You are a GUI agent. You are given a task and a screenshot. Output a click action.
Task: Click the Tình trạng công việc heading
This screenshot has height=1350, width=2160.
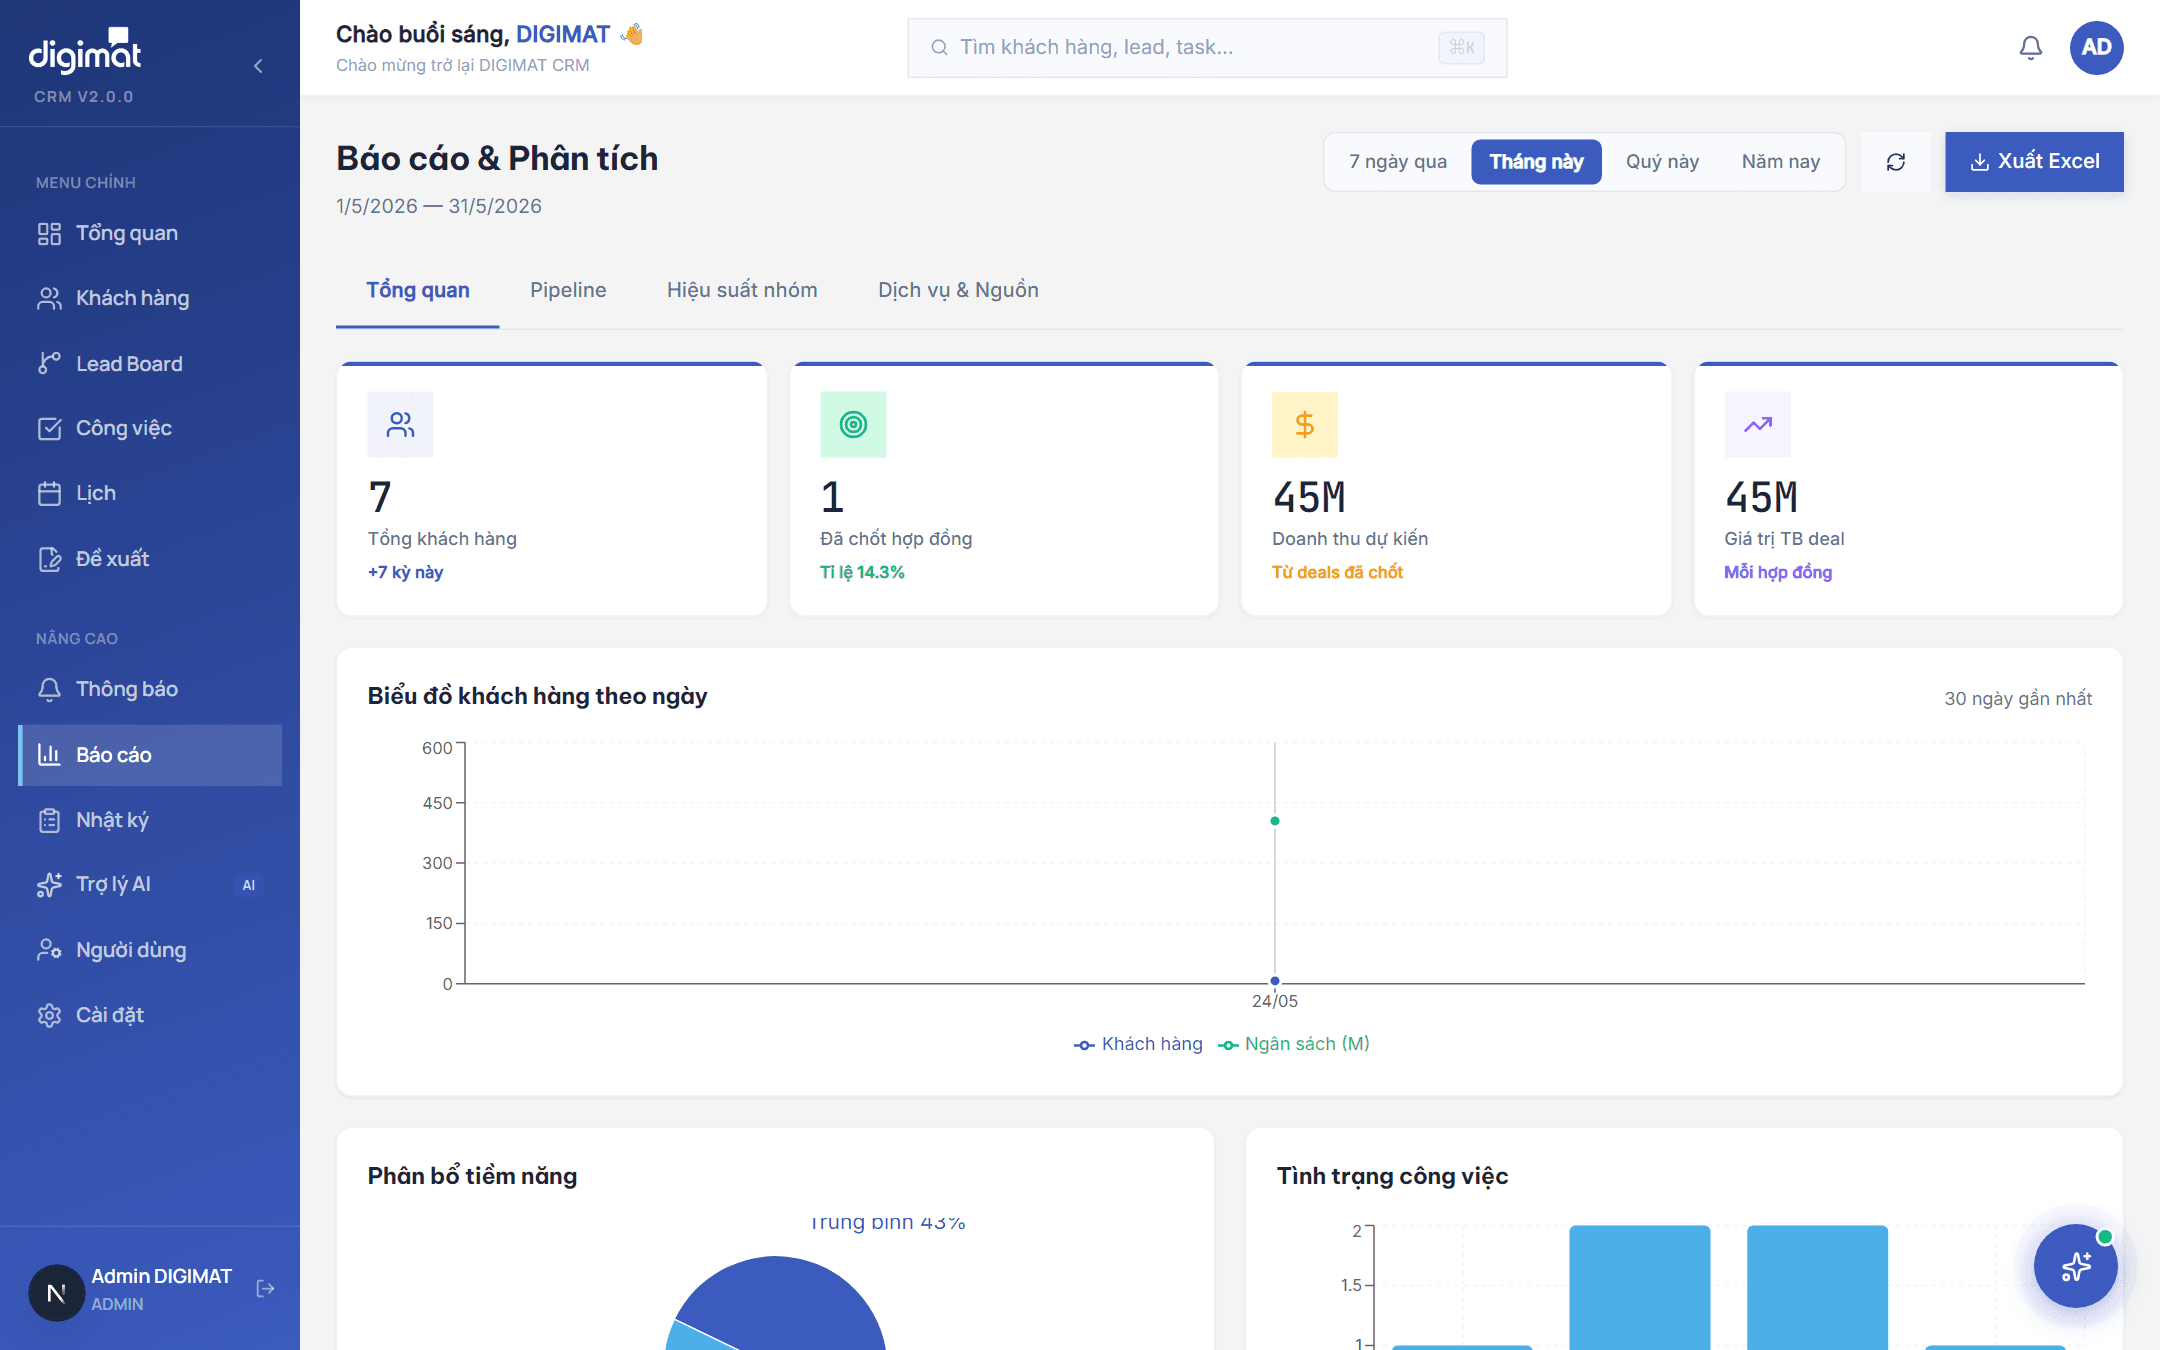click(x=1393, y=1176)
